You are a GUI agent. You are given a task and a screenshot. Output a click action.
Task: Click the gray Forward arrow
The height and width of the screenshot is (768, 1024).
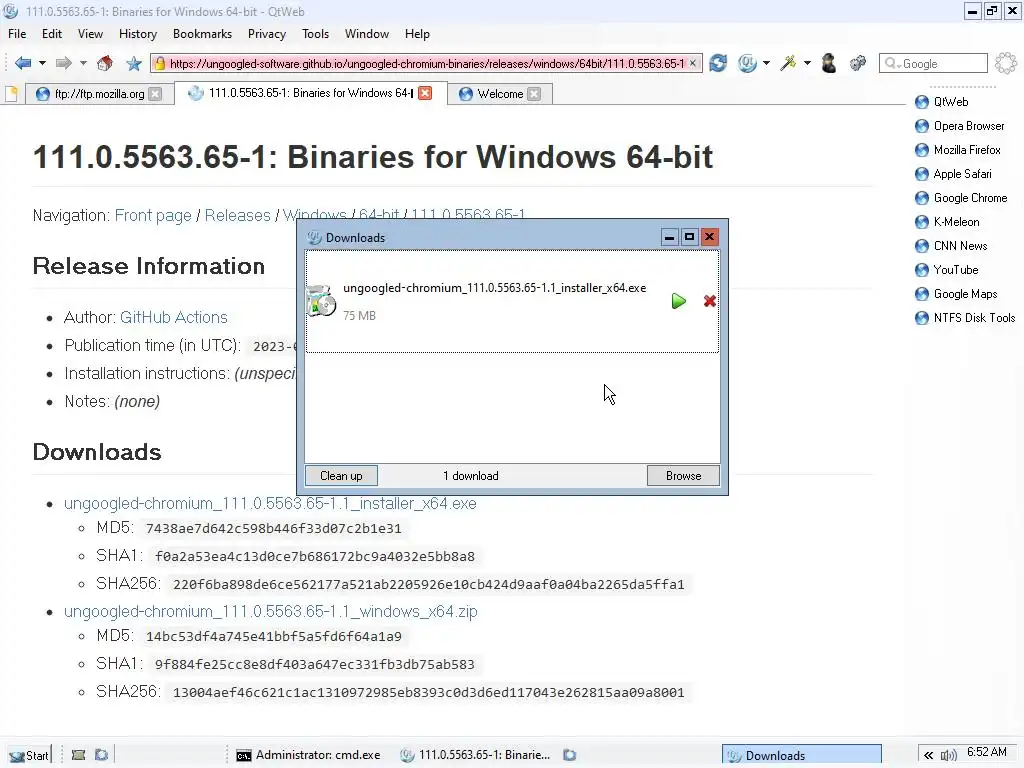[x=63, y=63]
